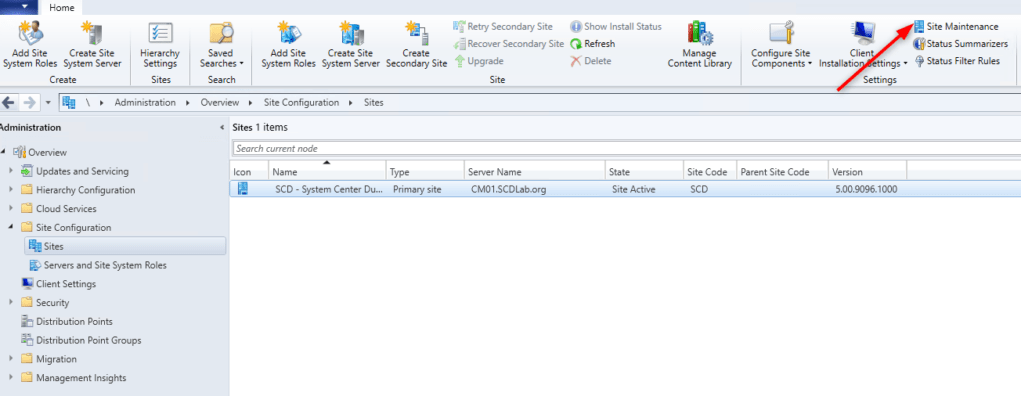The width and height of the screenshot is (1021, 396).
Task: Expand the Security folder
Action: pyautogui.click(x=10, y=302)
